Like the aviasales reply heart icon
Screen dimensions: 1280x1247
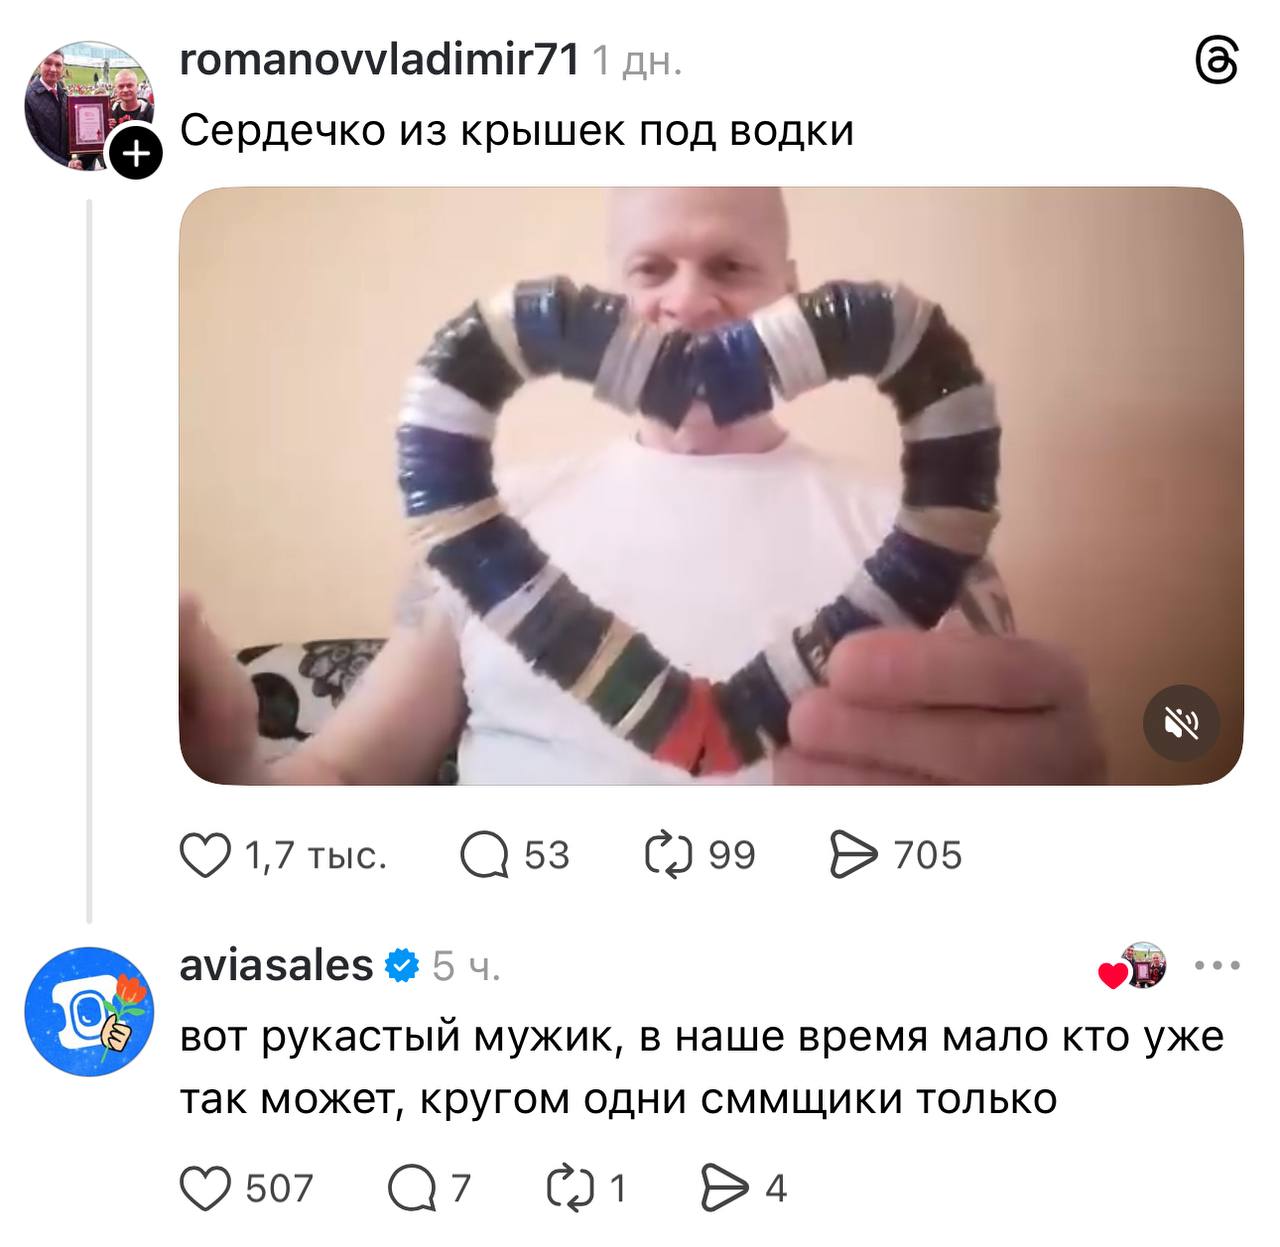coord(205,1188)
